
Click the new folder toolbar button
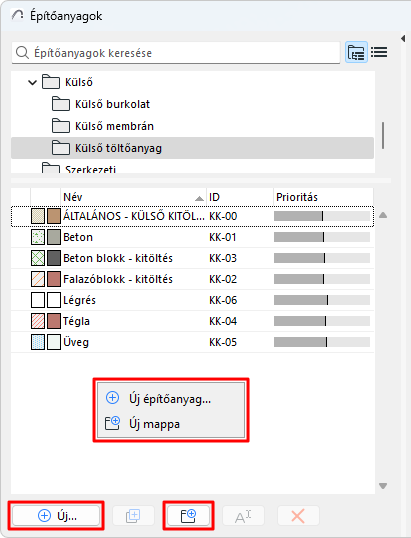pos(188,516)
